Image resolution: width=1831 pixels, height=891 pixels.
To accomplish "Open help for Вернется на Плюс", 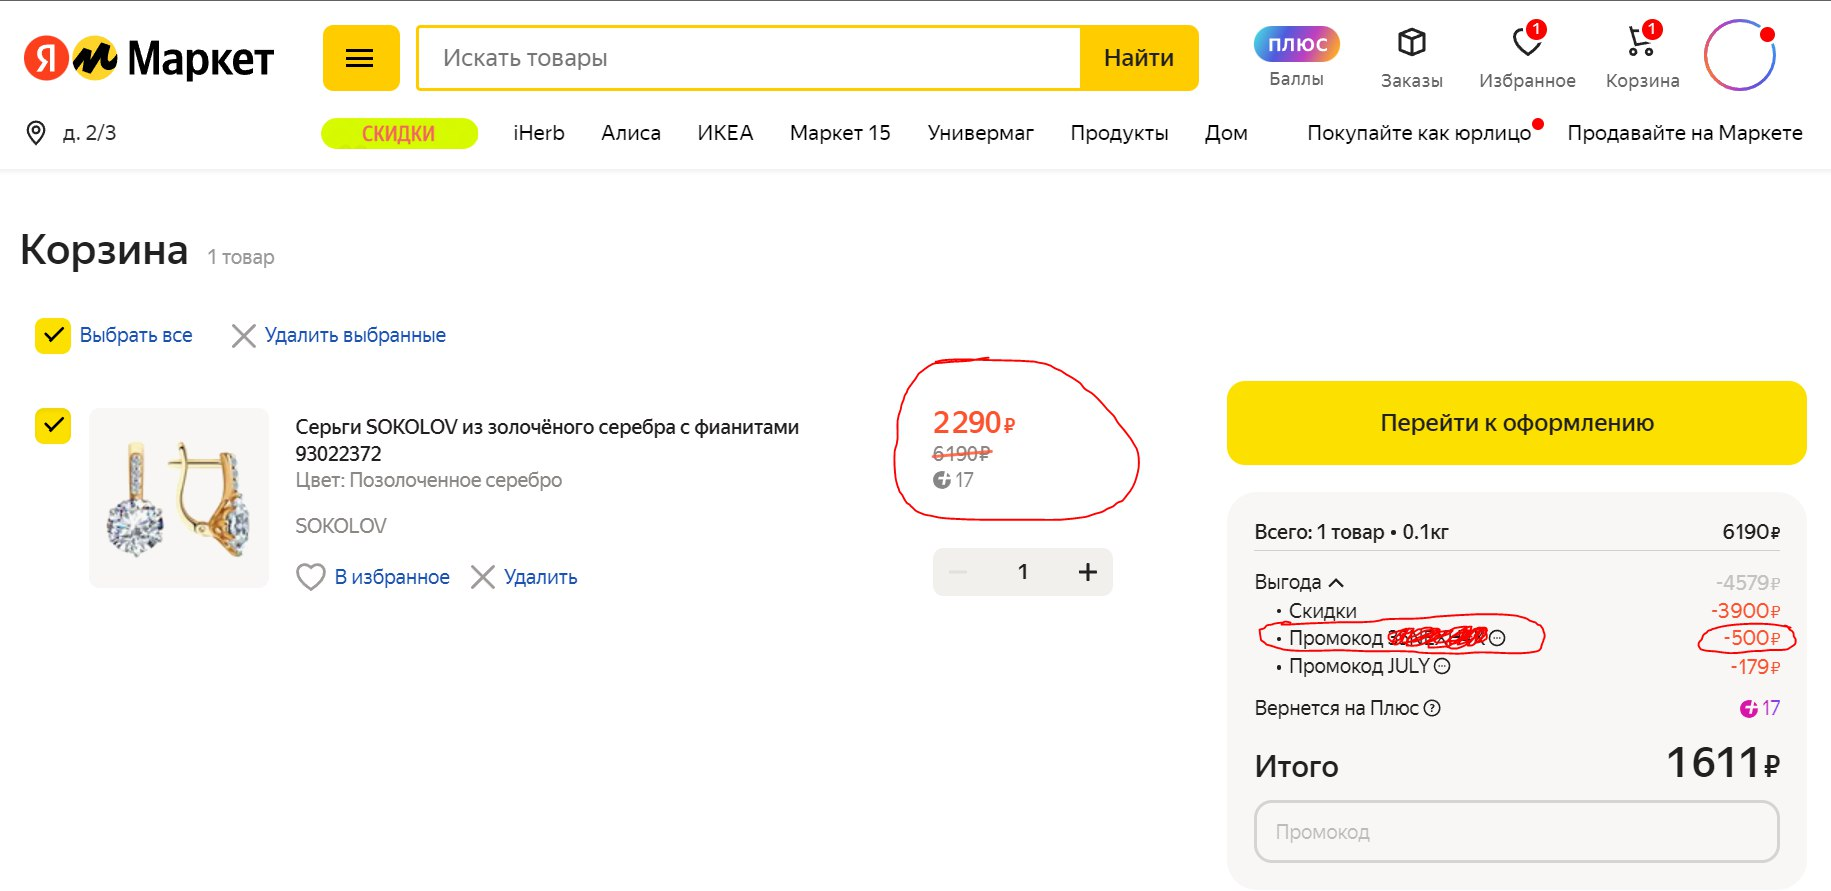I will [1432, 708].
